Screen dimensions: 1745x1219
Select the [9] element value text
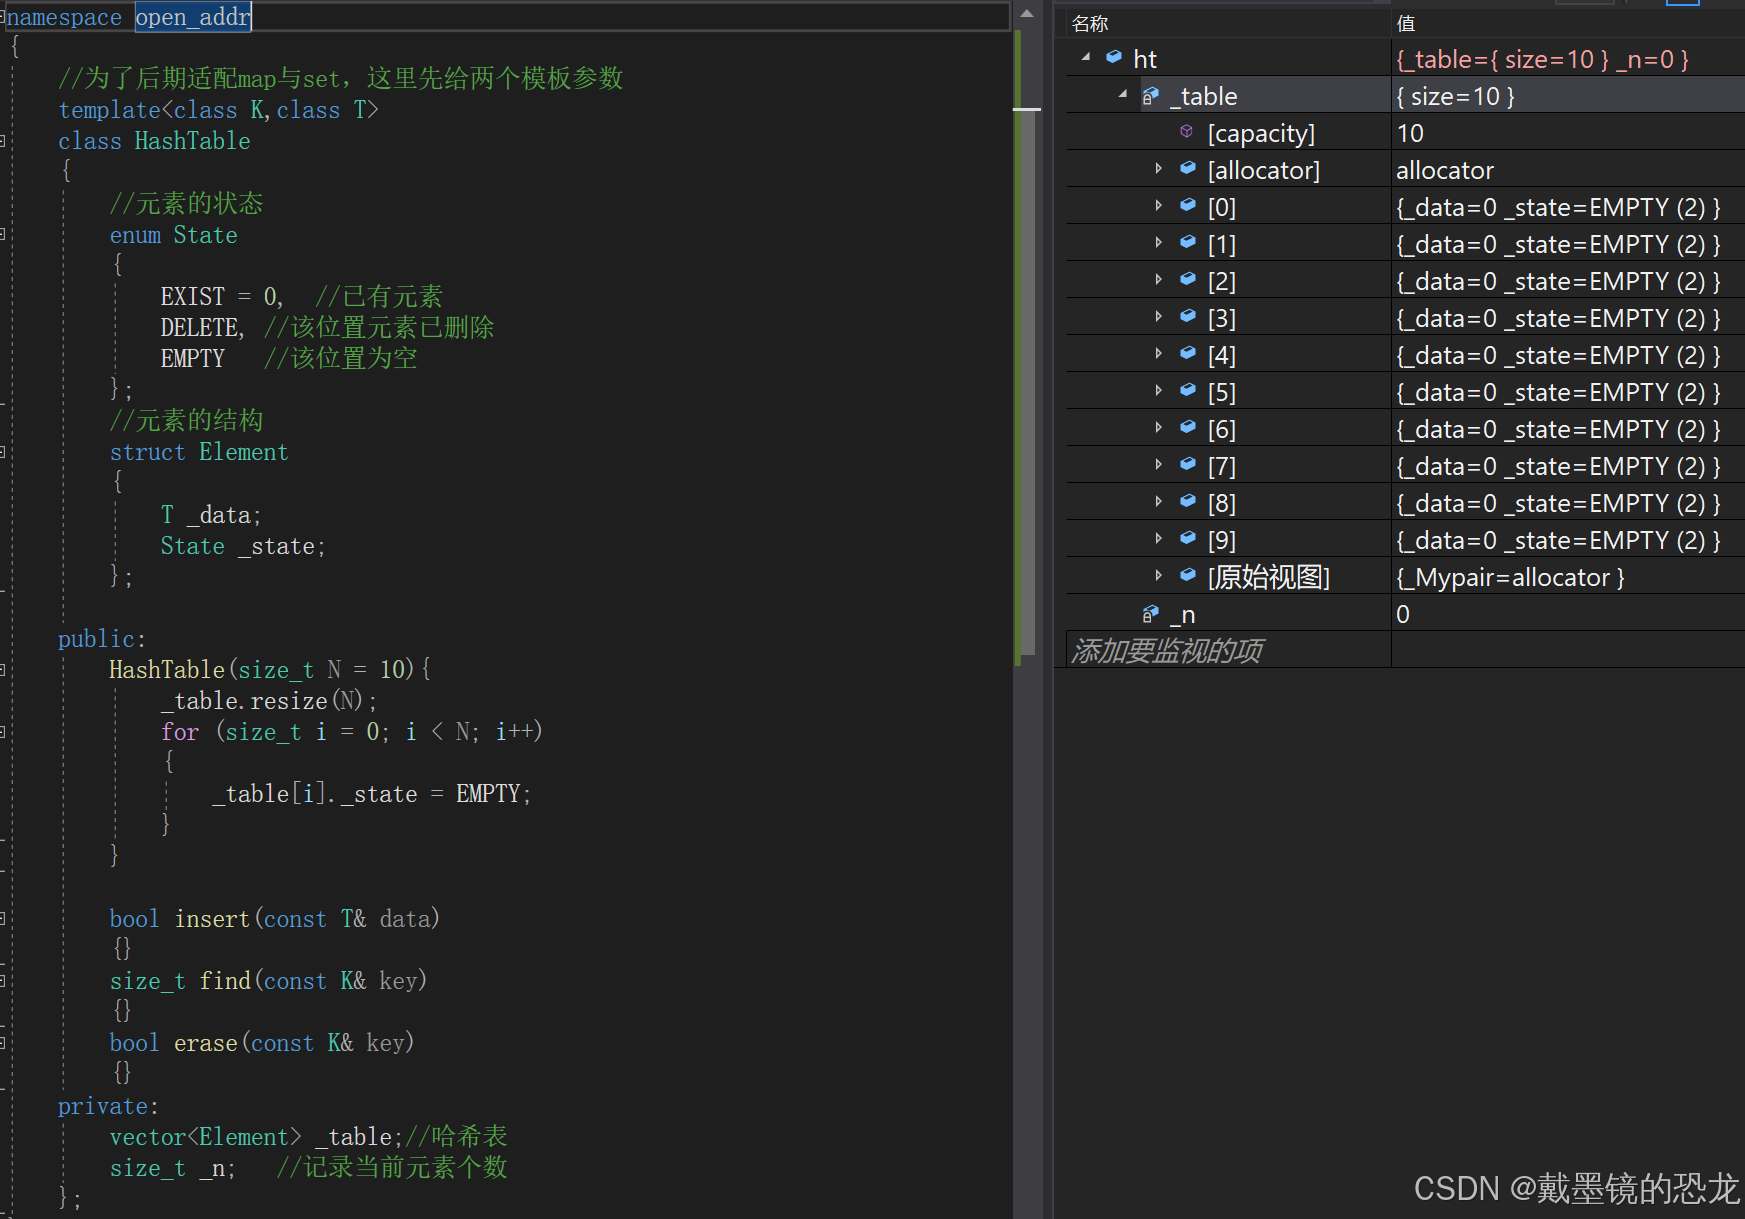[1558, 540]
